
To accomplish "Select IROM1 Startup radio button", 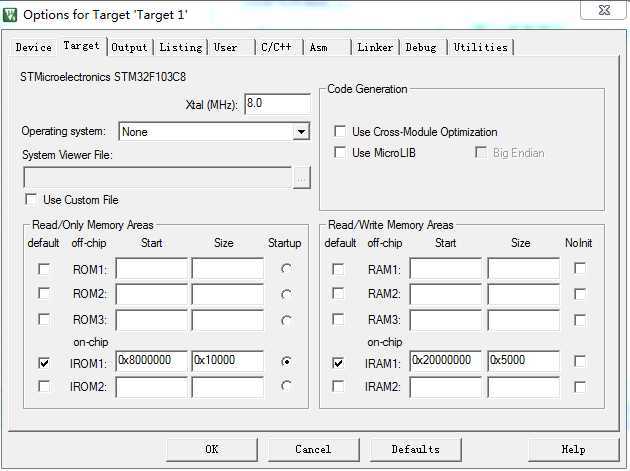I will click(x=286, y=361).
